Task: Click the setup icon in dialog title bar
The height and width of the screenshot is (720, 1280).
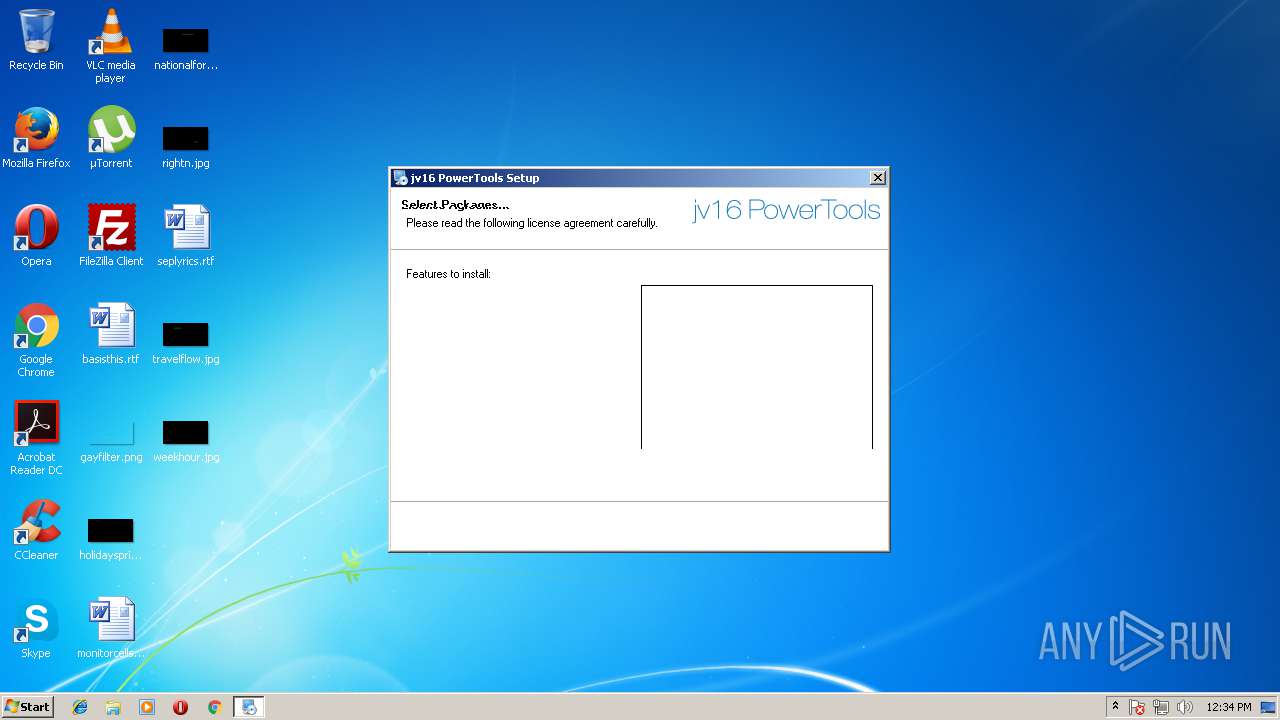Action: [401, 178]
